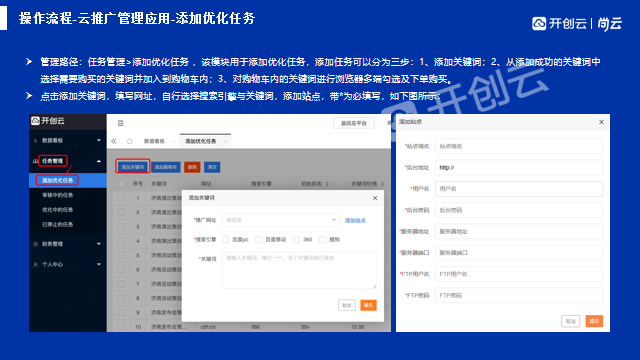
Task: Check the 搜狗 search engine box
Action: coord(322,240)
